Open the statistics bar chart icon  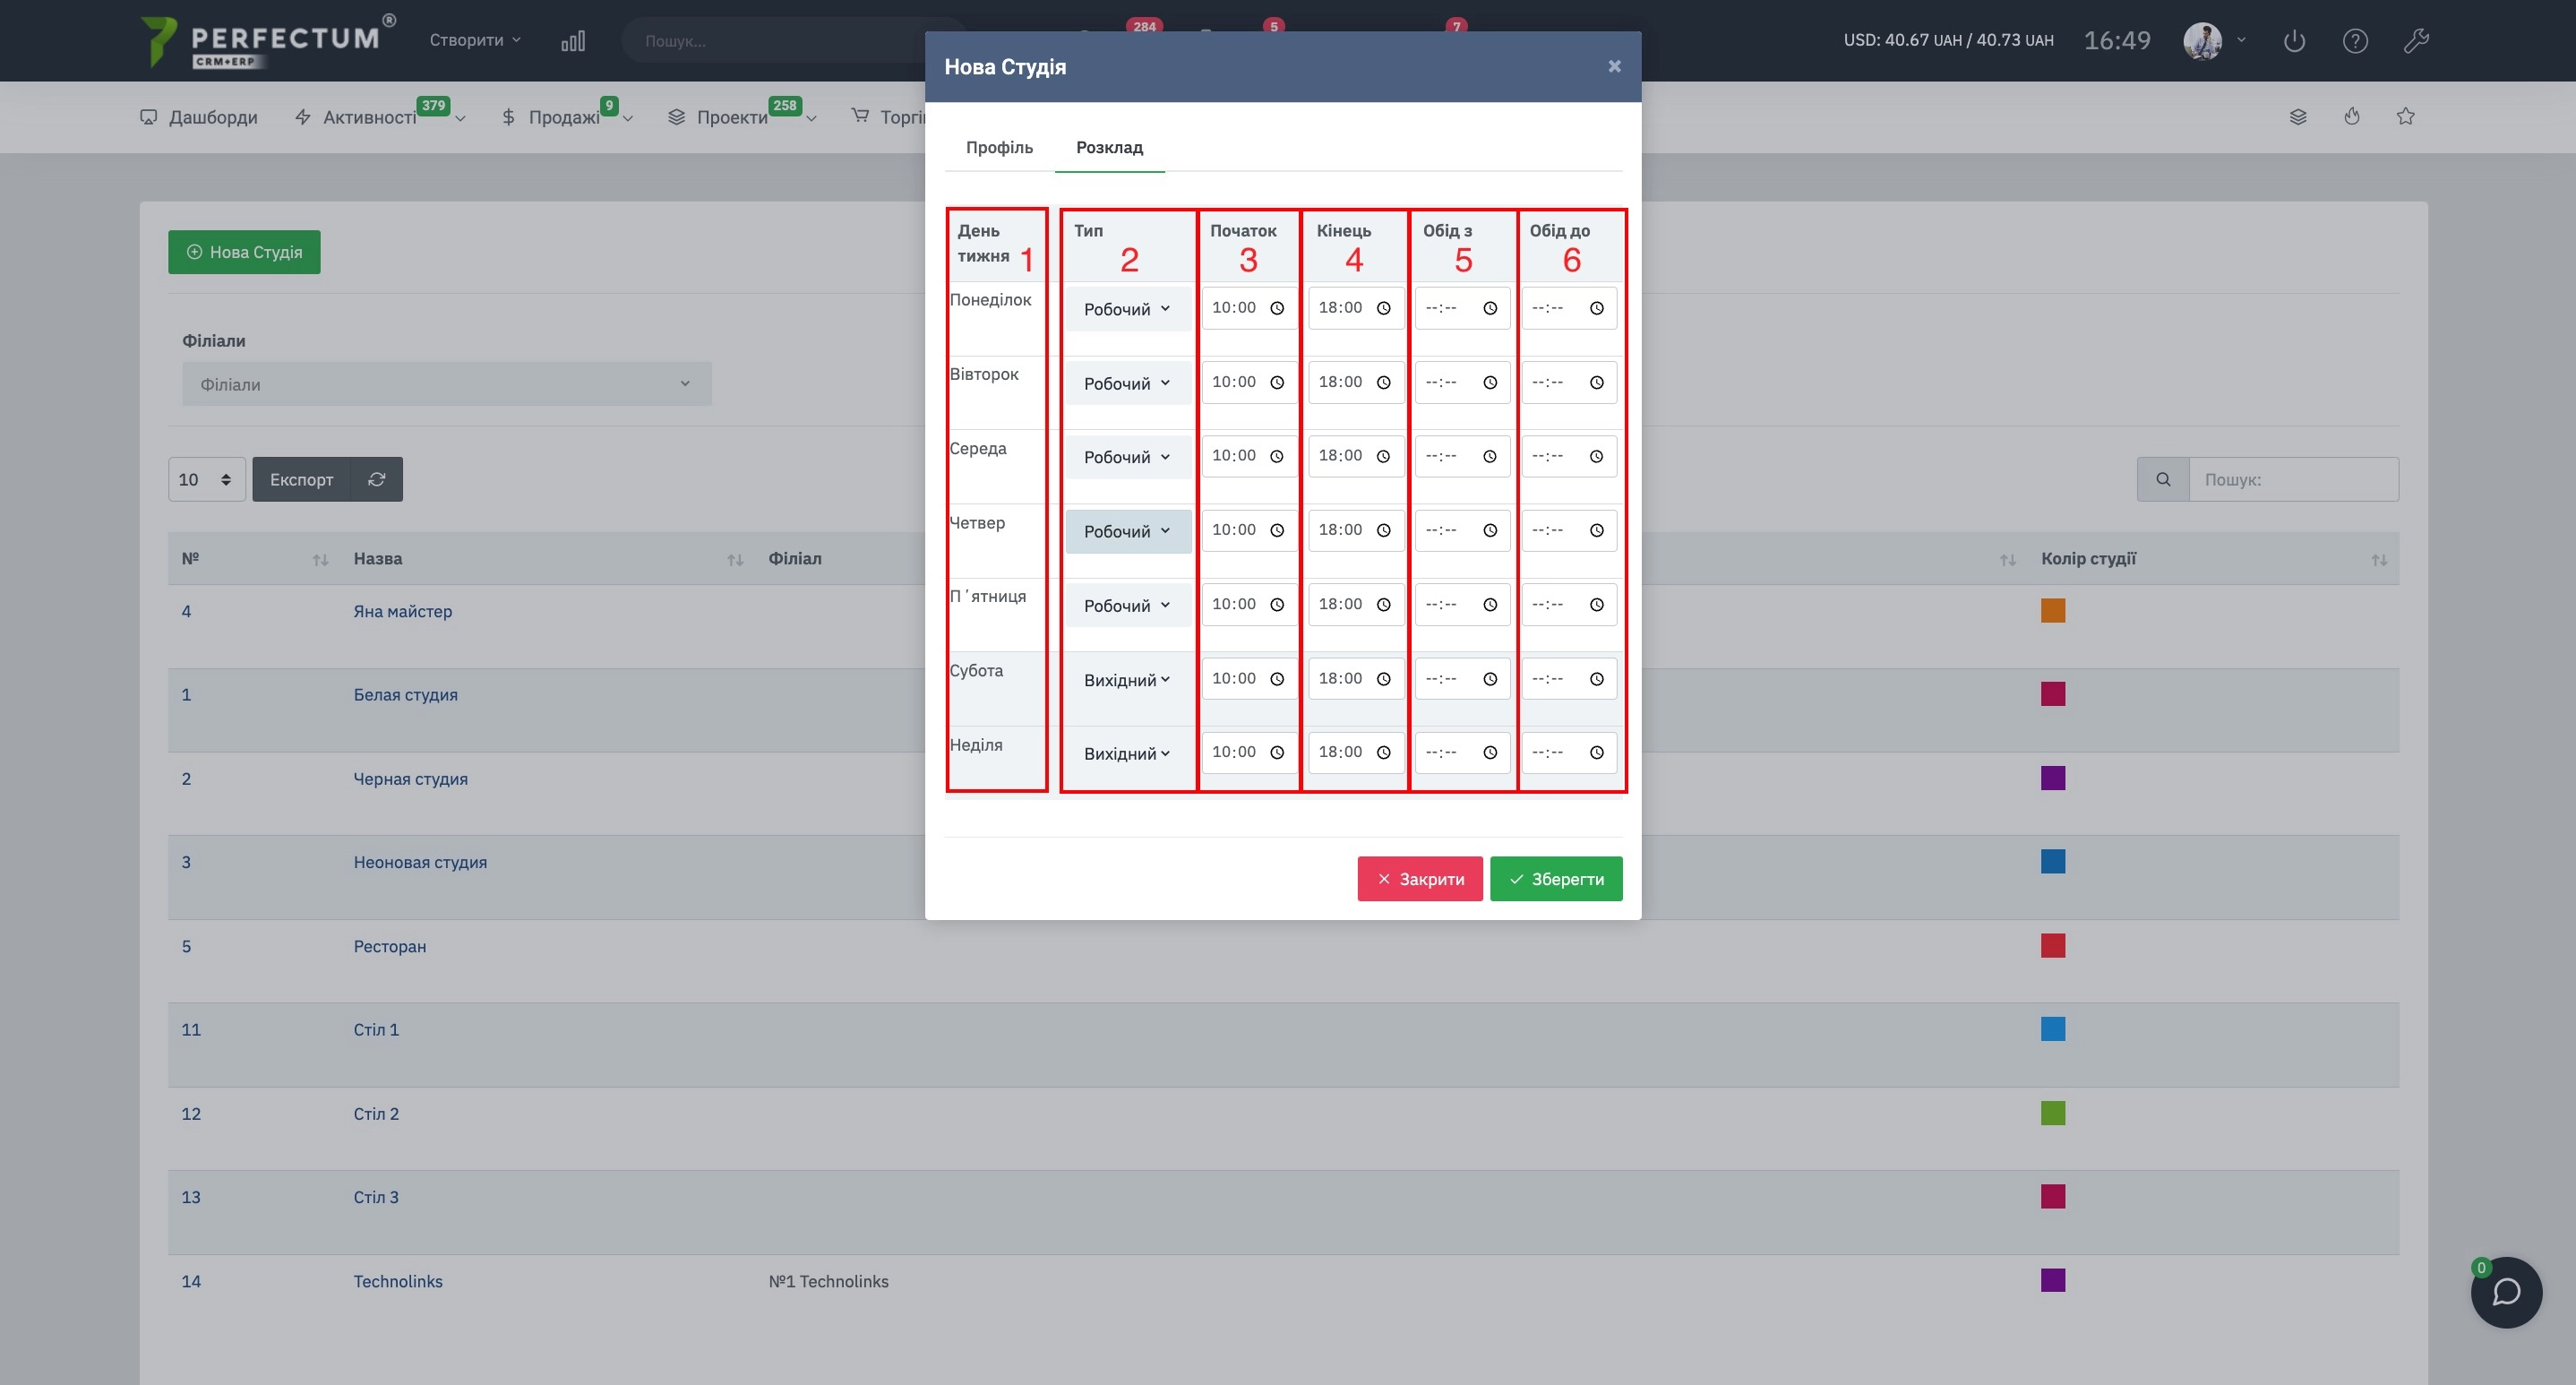point(573,41)
